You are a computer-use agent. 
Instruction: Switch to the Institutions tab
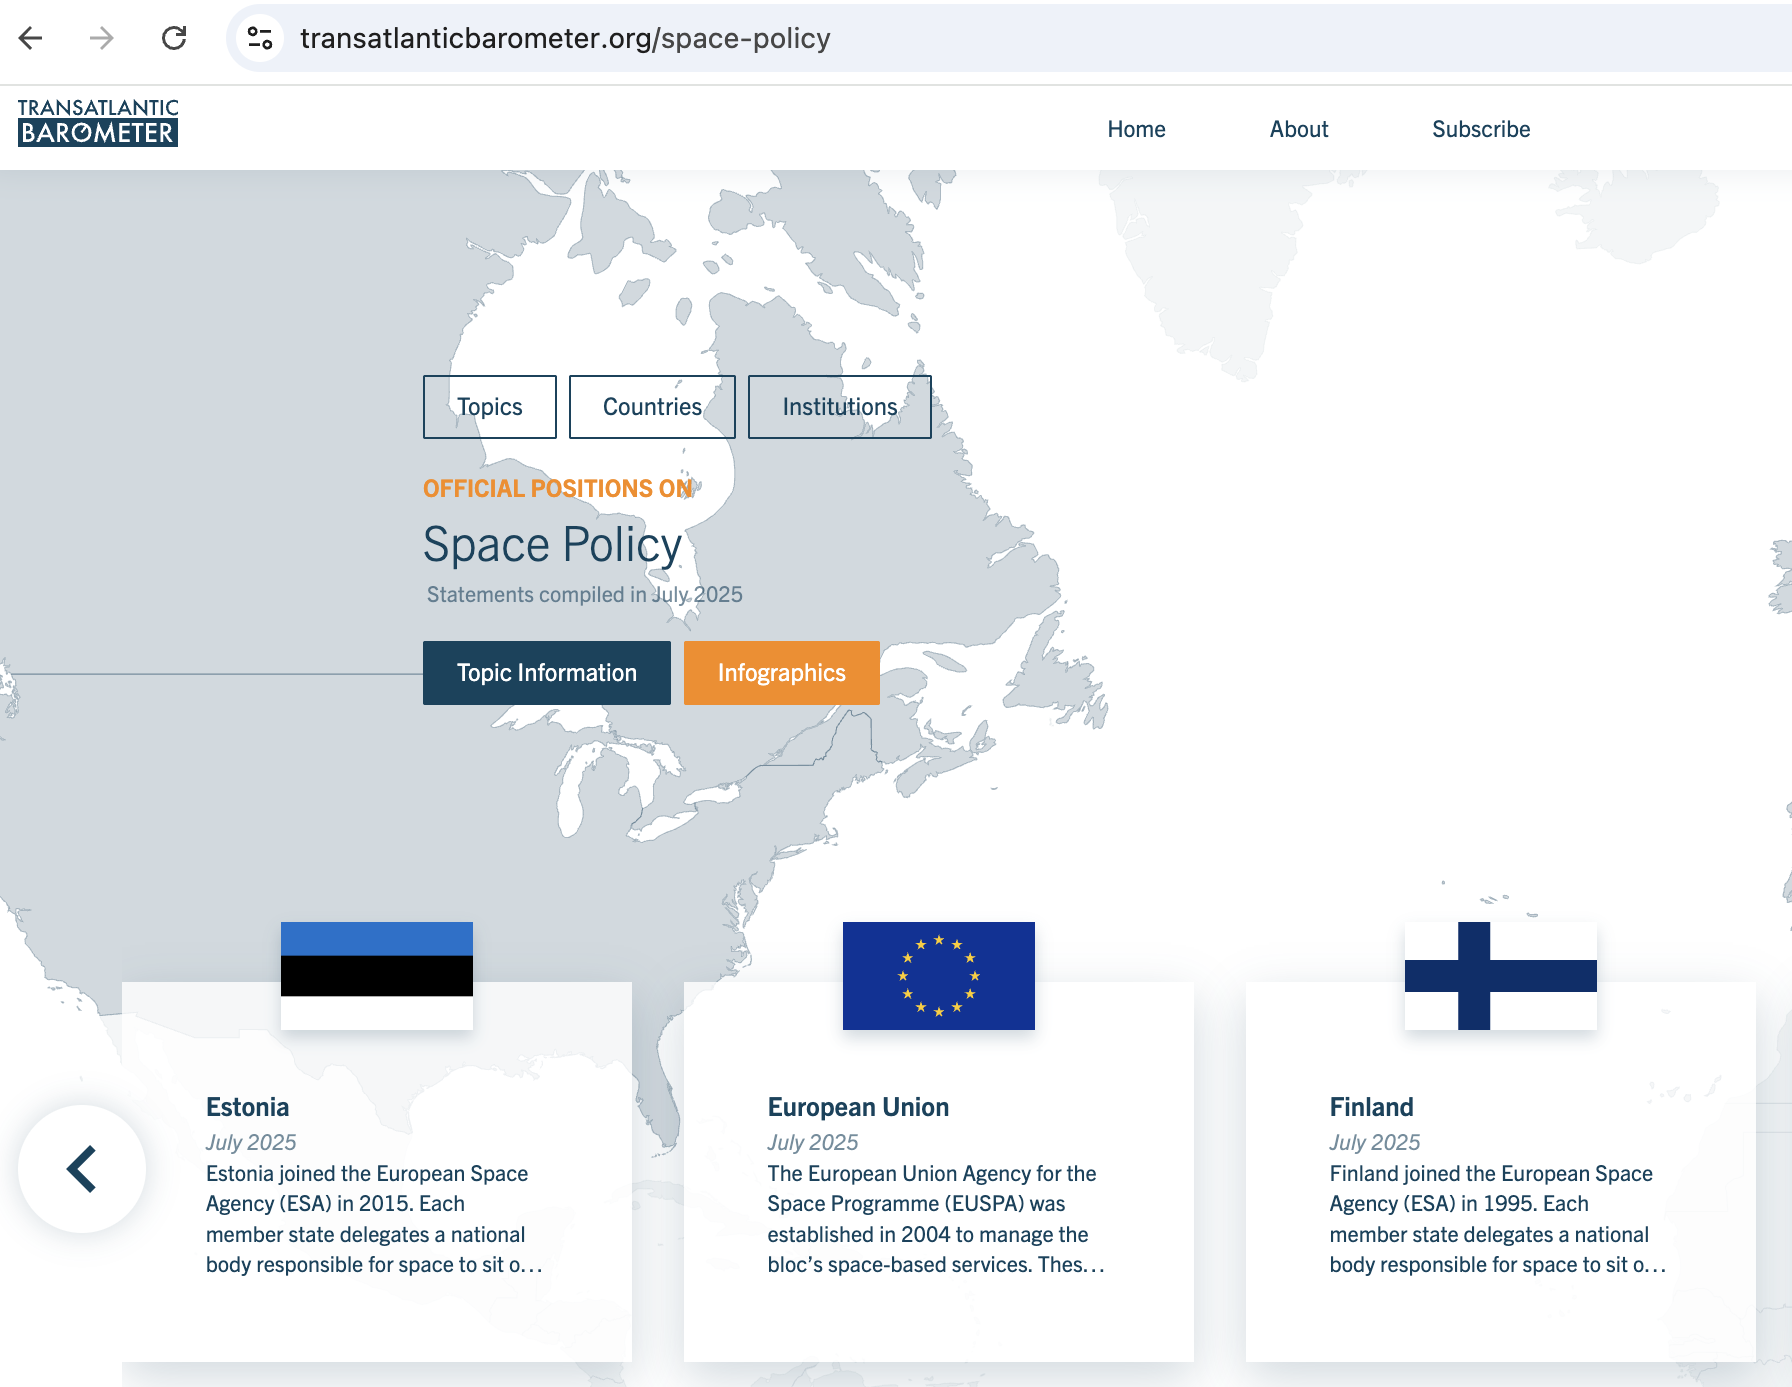(x=840, y=407)
